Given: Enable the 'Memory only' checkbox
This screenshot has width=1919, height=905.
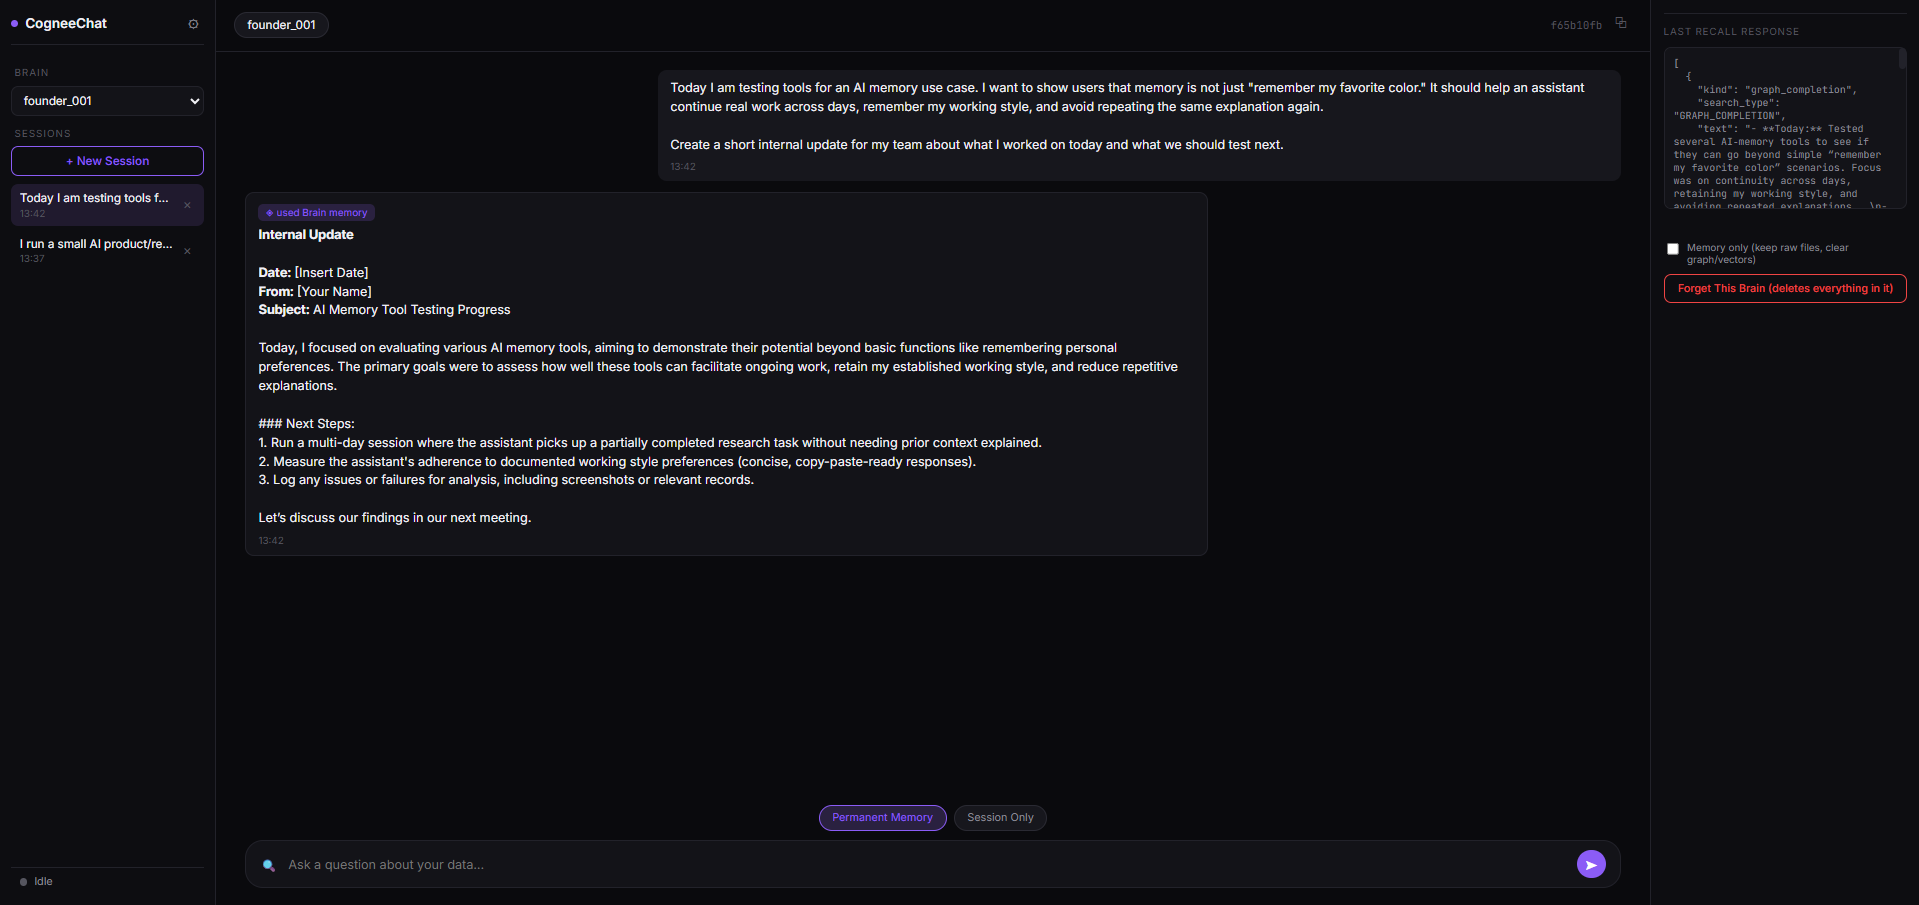Looking at the screenshot, I should [x=1673, y=249].
